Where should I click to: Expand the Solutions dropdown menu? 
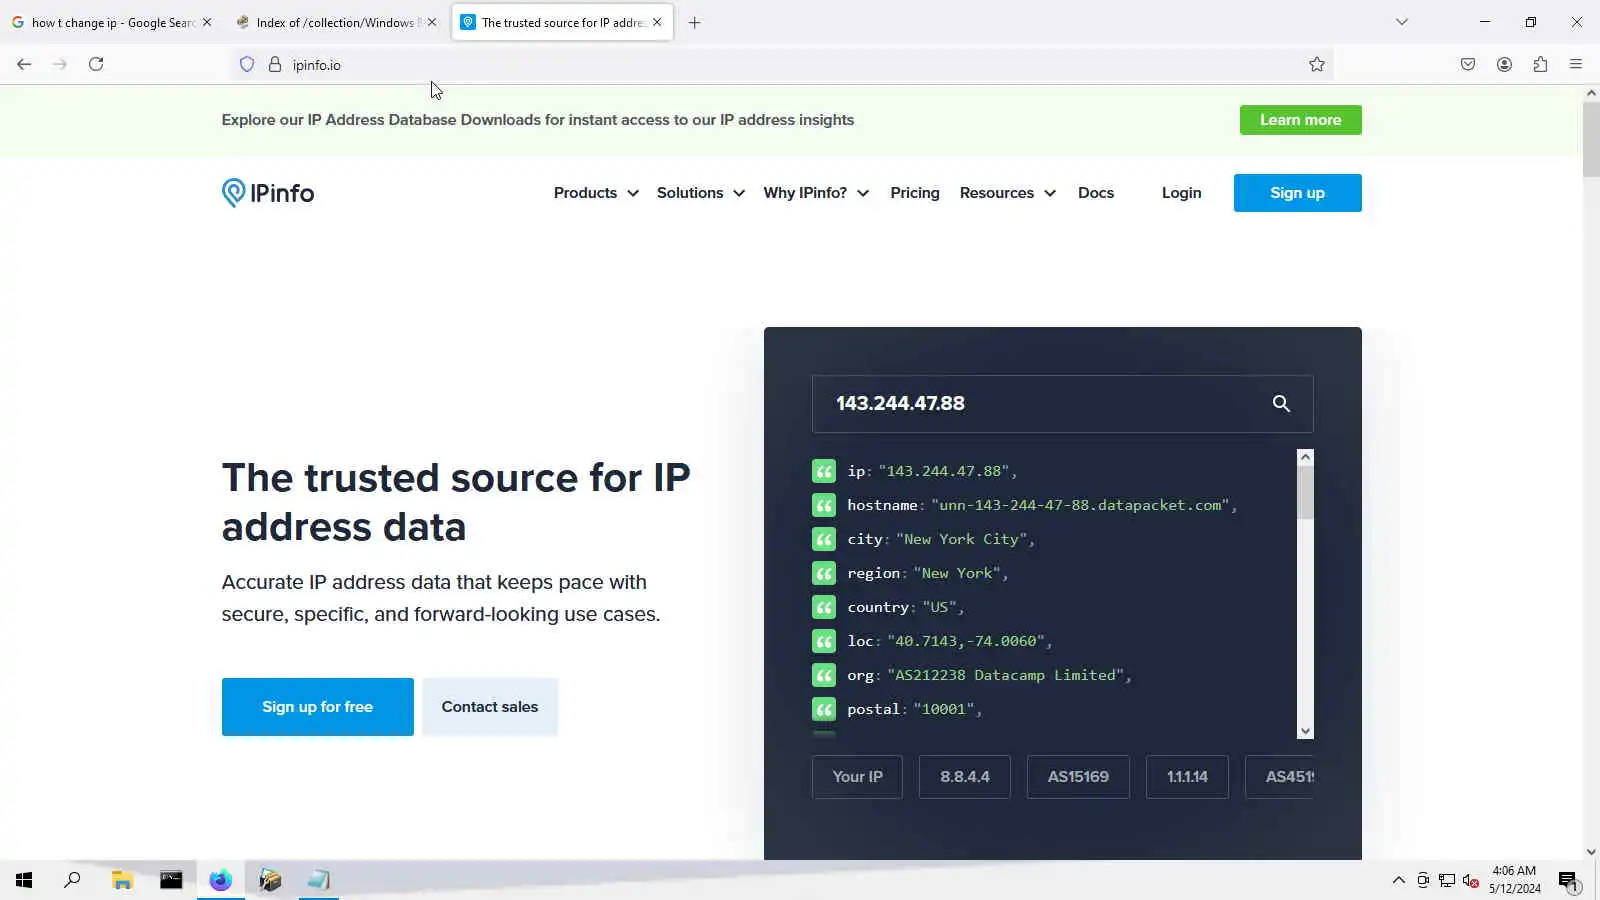(701, 193)
